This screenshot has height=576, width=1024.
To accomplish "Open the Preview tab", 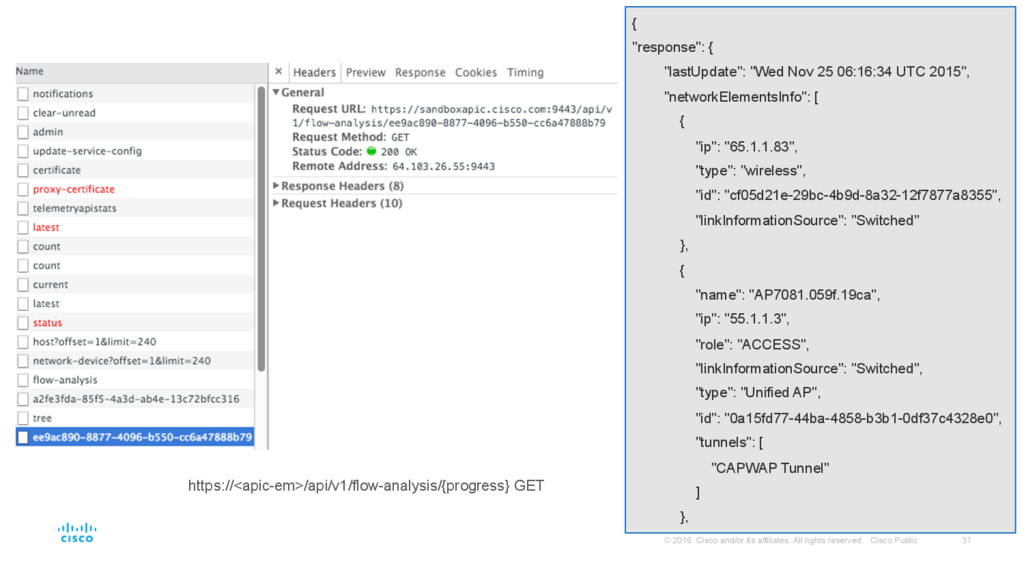I will click(x=365, y=72).
